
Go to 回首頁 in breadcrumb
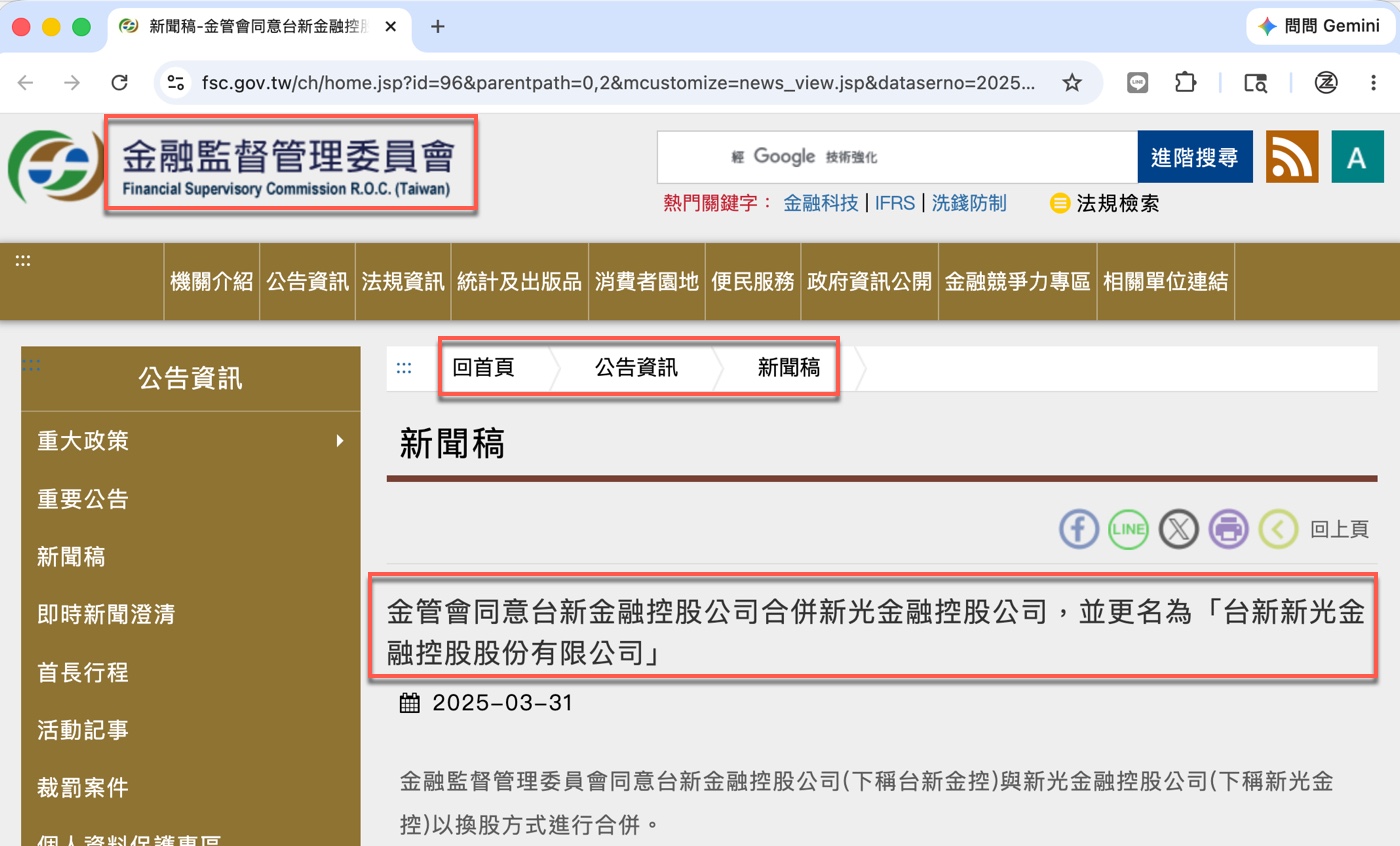pyautogui.click(x=484, y=368)
